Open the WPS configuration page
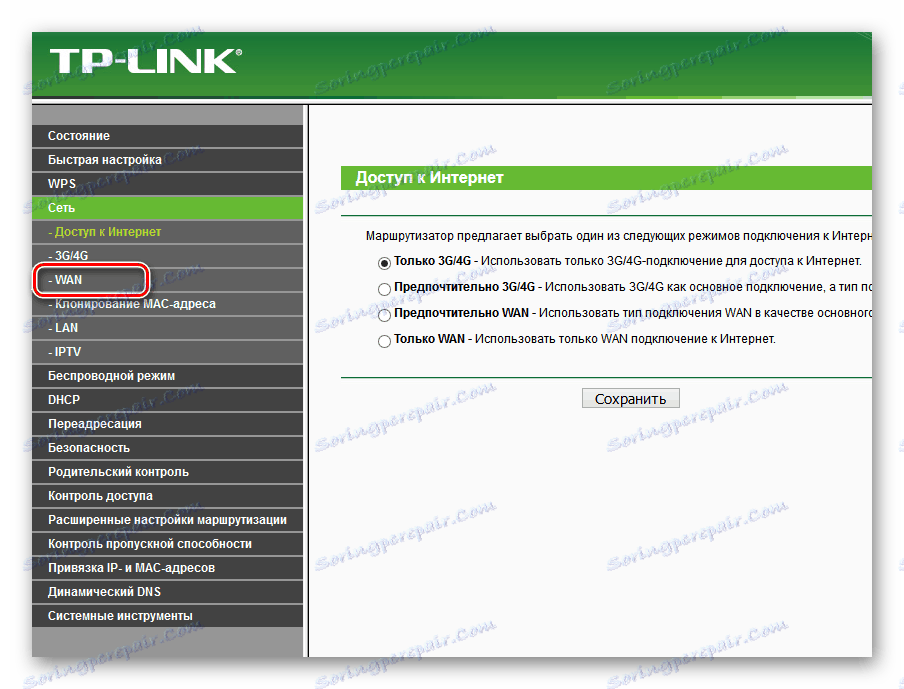The width and height of the screenshot is (904, 689). (60, 183)
